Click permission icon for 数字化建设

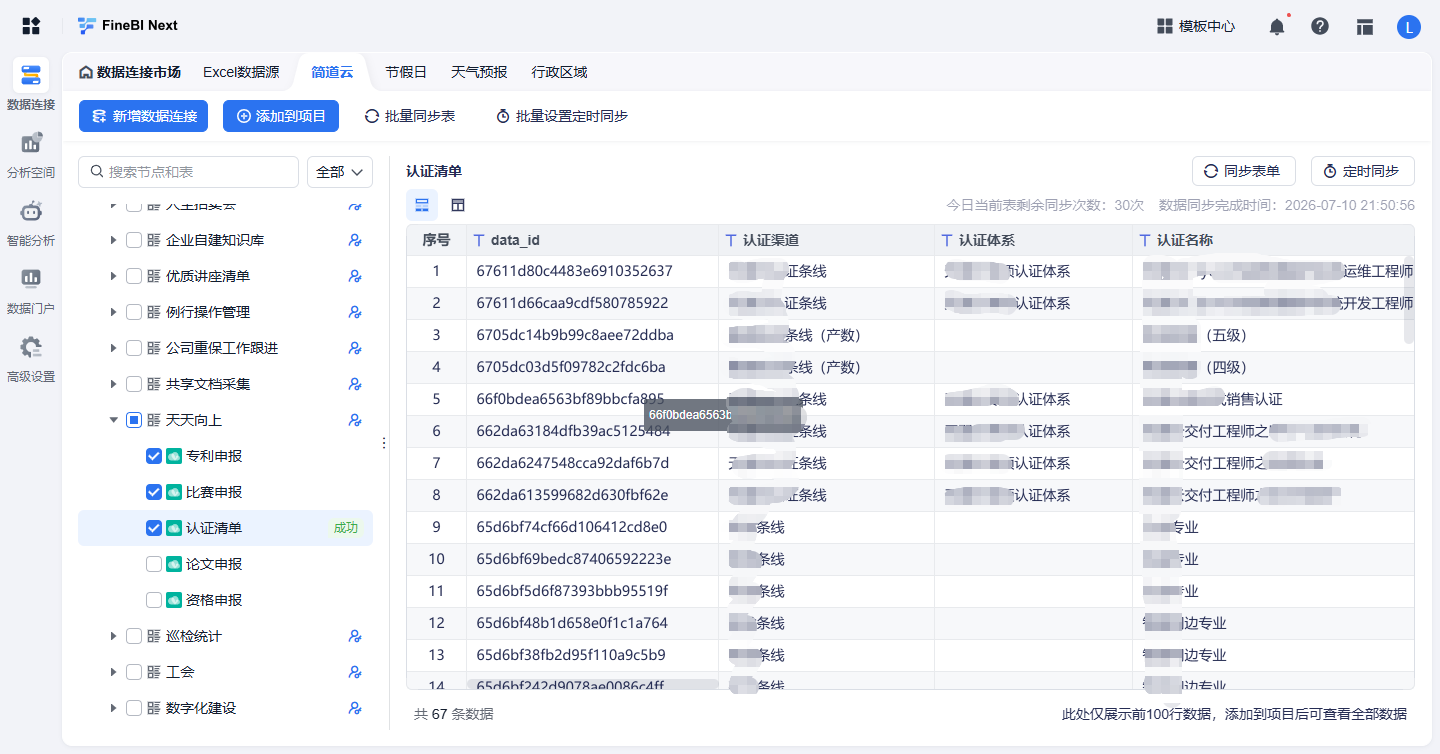pyautogui.click(x=354, y=708)
